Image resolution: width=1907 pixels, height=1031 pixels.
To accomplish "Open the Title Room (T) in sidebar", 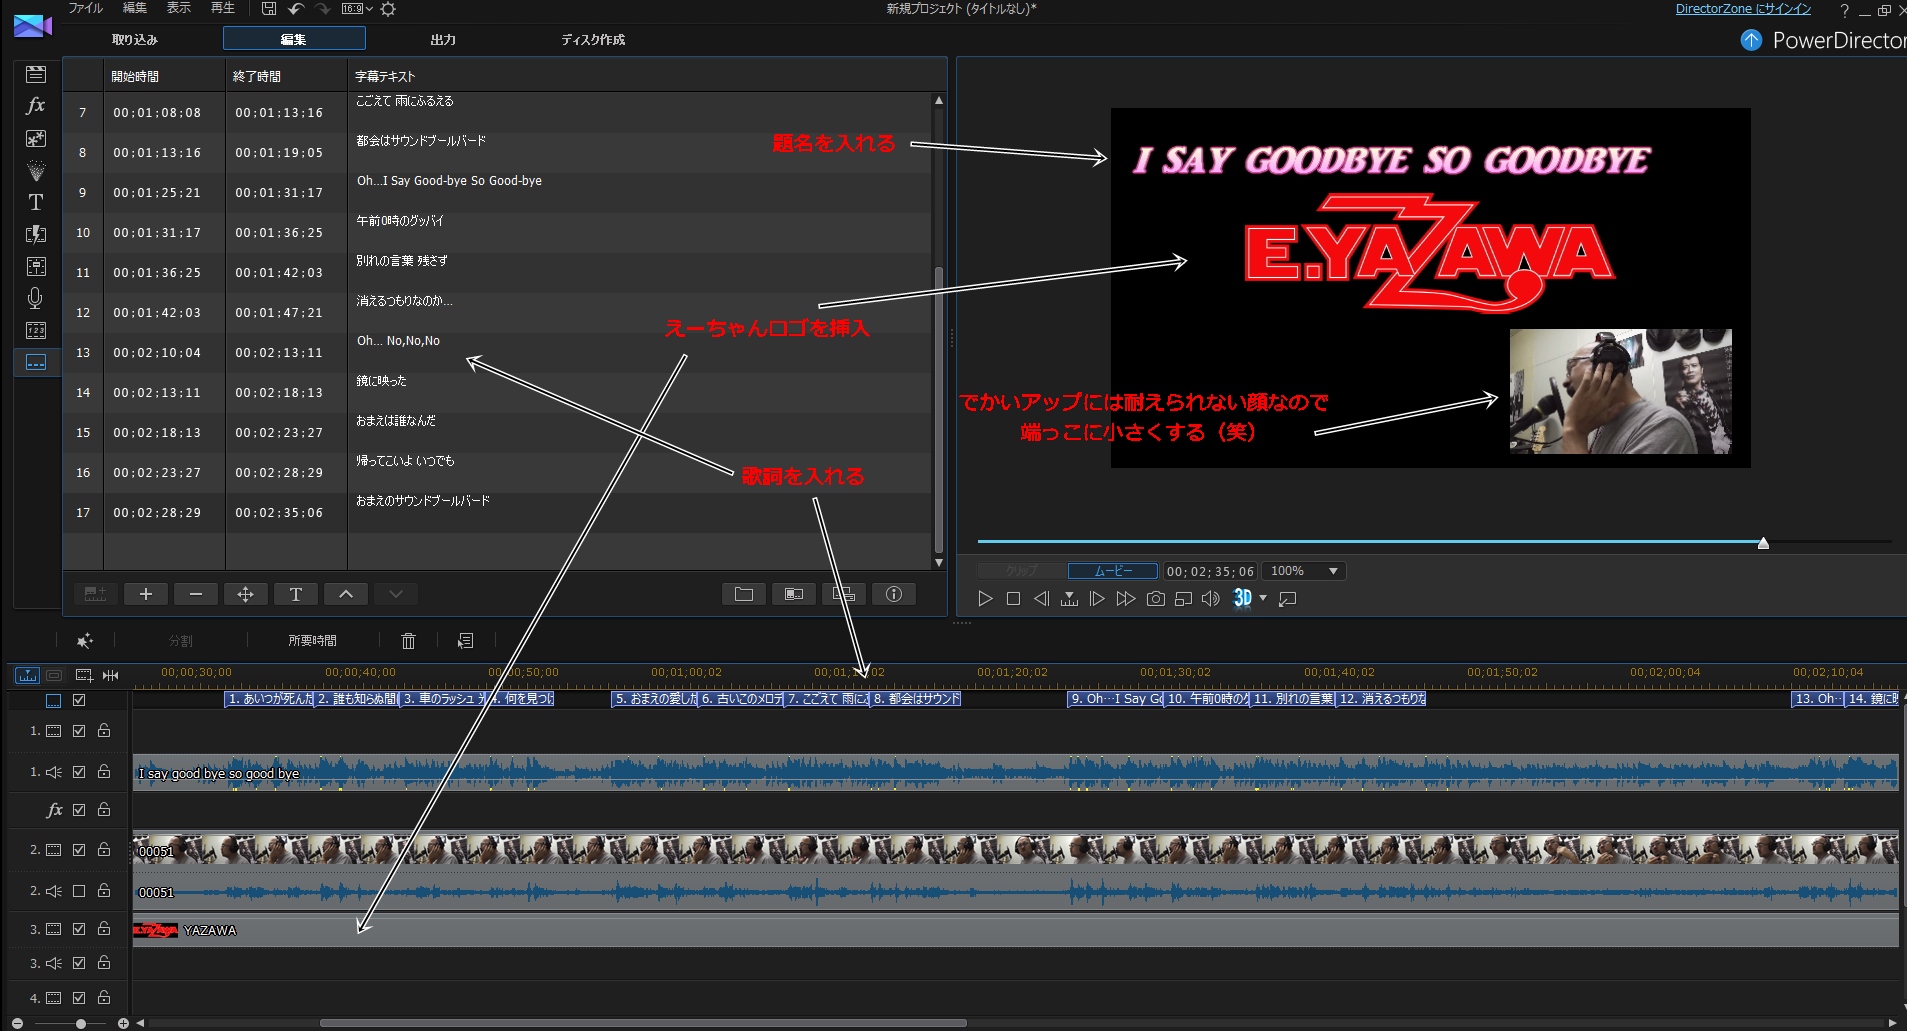I will click(x=36, y=202).
